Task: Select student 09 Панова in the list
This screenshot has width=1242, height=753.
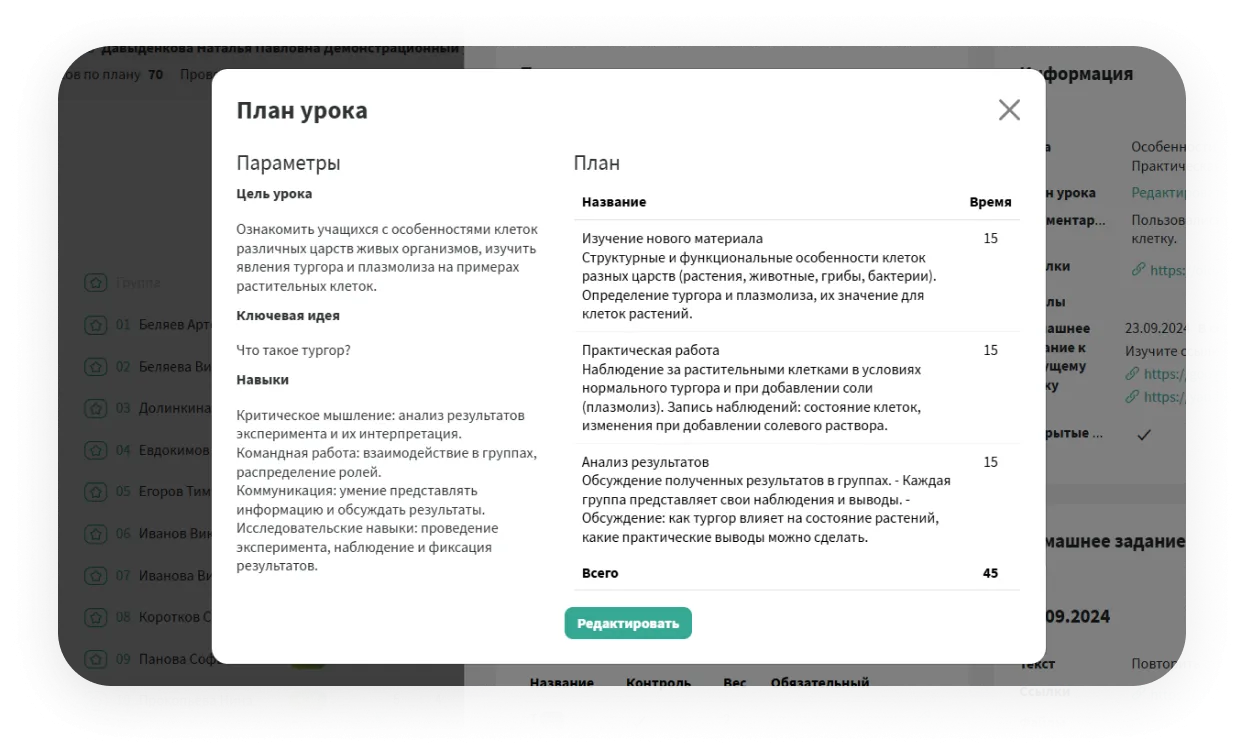Action: [170, 659]
